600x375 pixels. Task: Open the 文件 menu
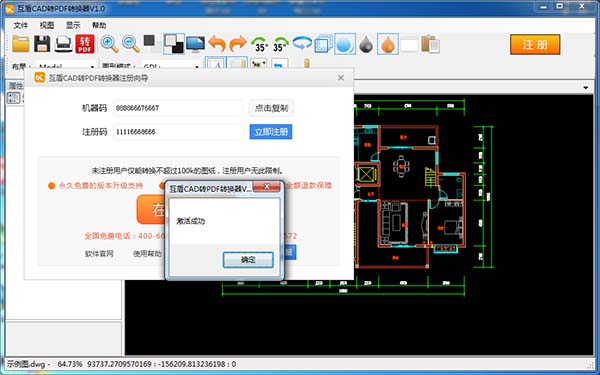click(20, 25)
